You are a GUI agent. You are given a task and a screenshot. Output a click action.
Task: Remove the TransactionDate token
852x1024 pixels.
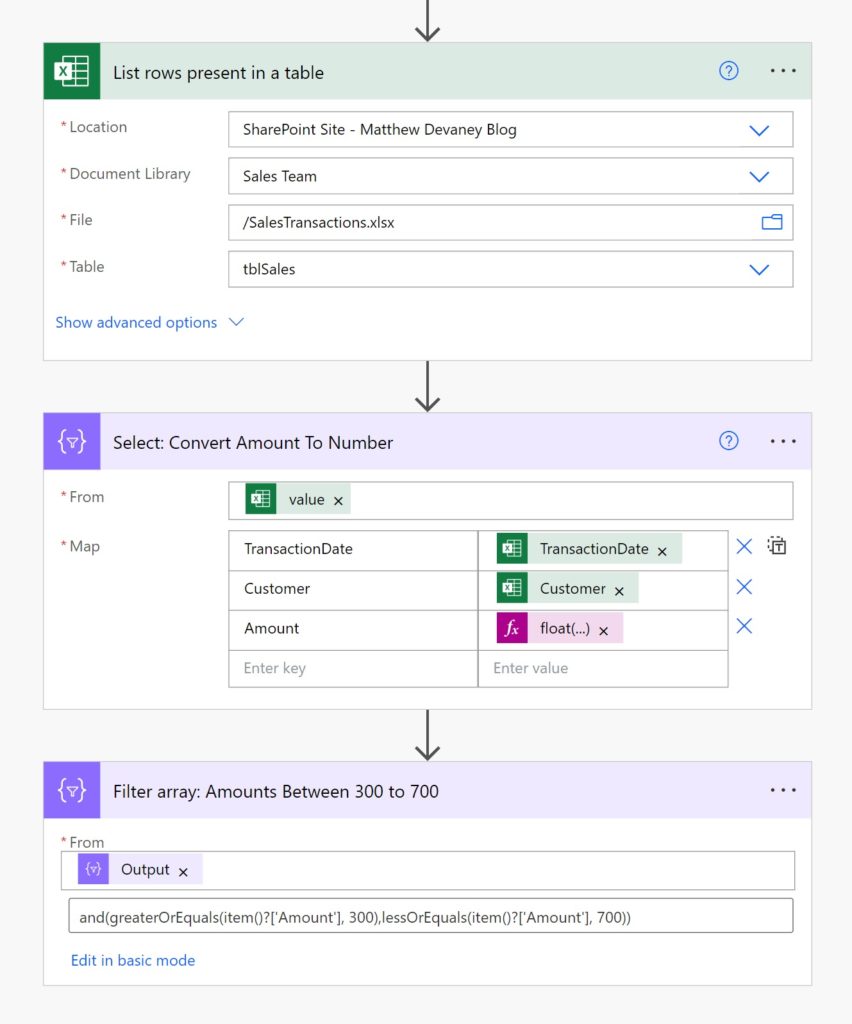(662, 552)
